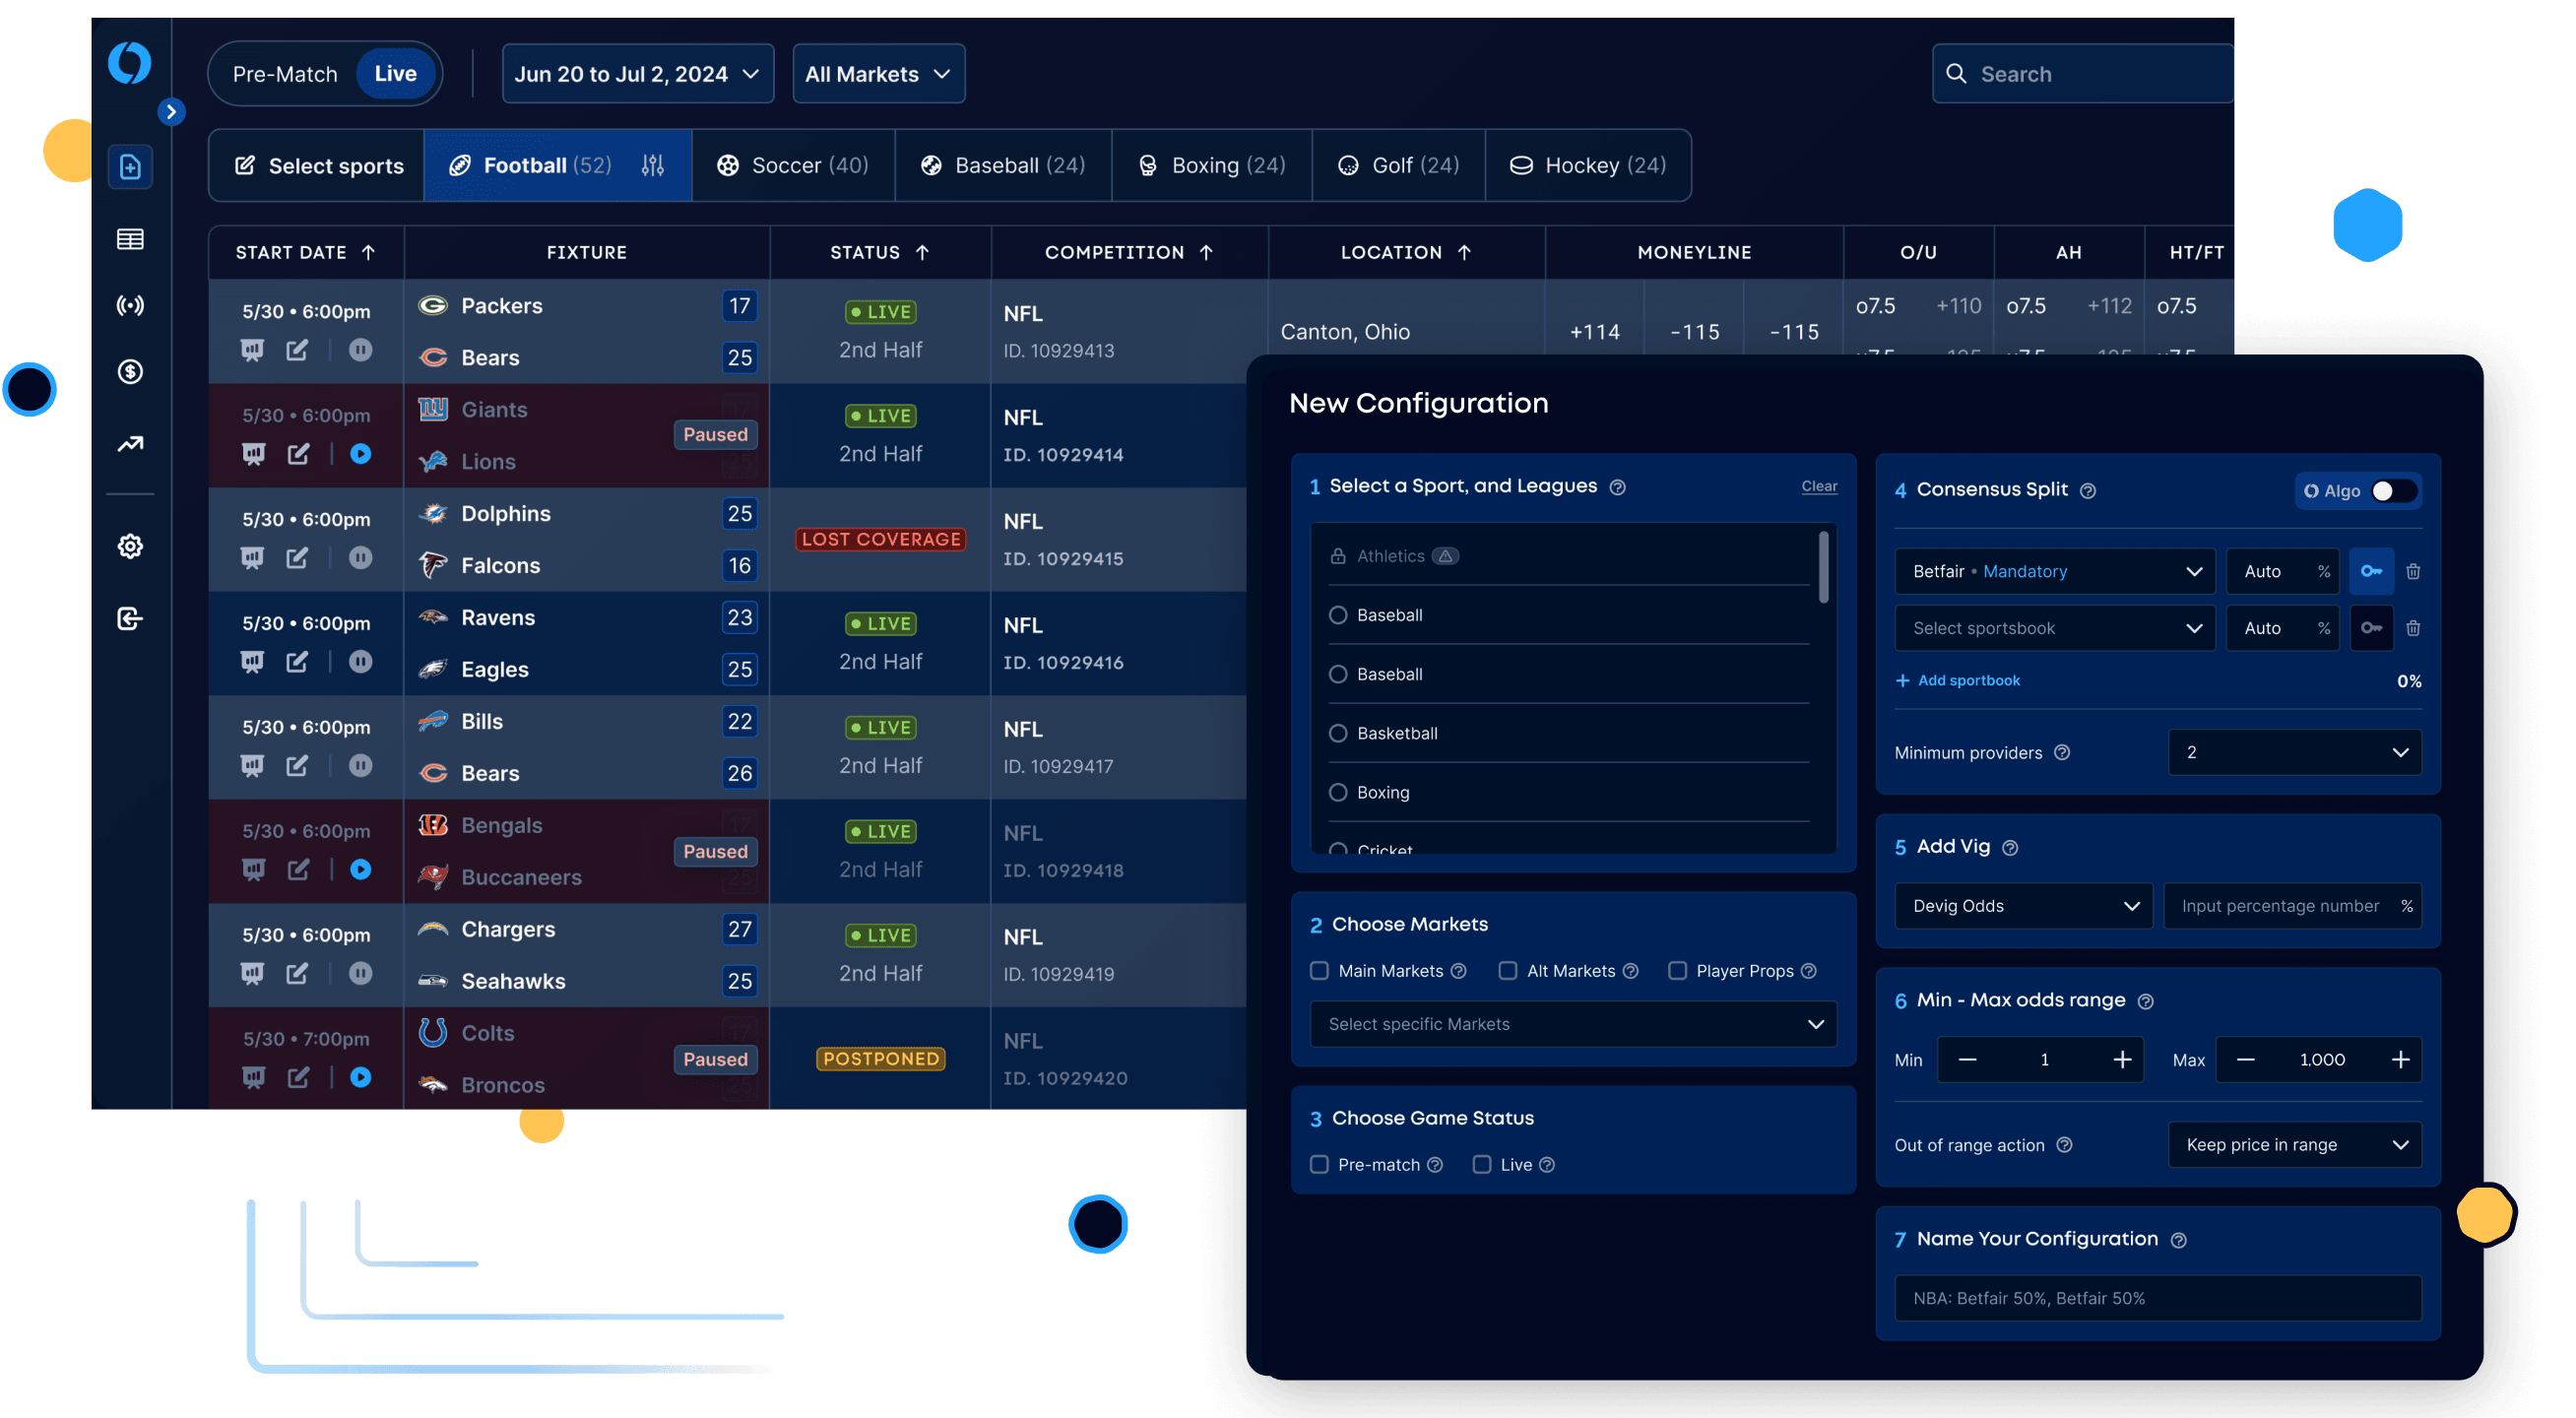Check the Main Markets checkbox
The height and width of the screenshot is (1418, 2576).
click(1319, 971)
